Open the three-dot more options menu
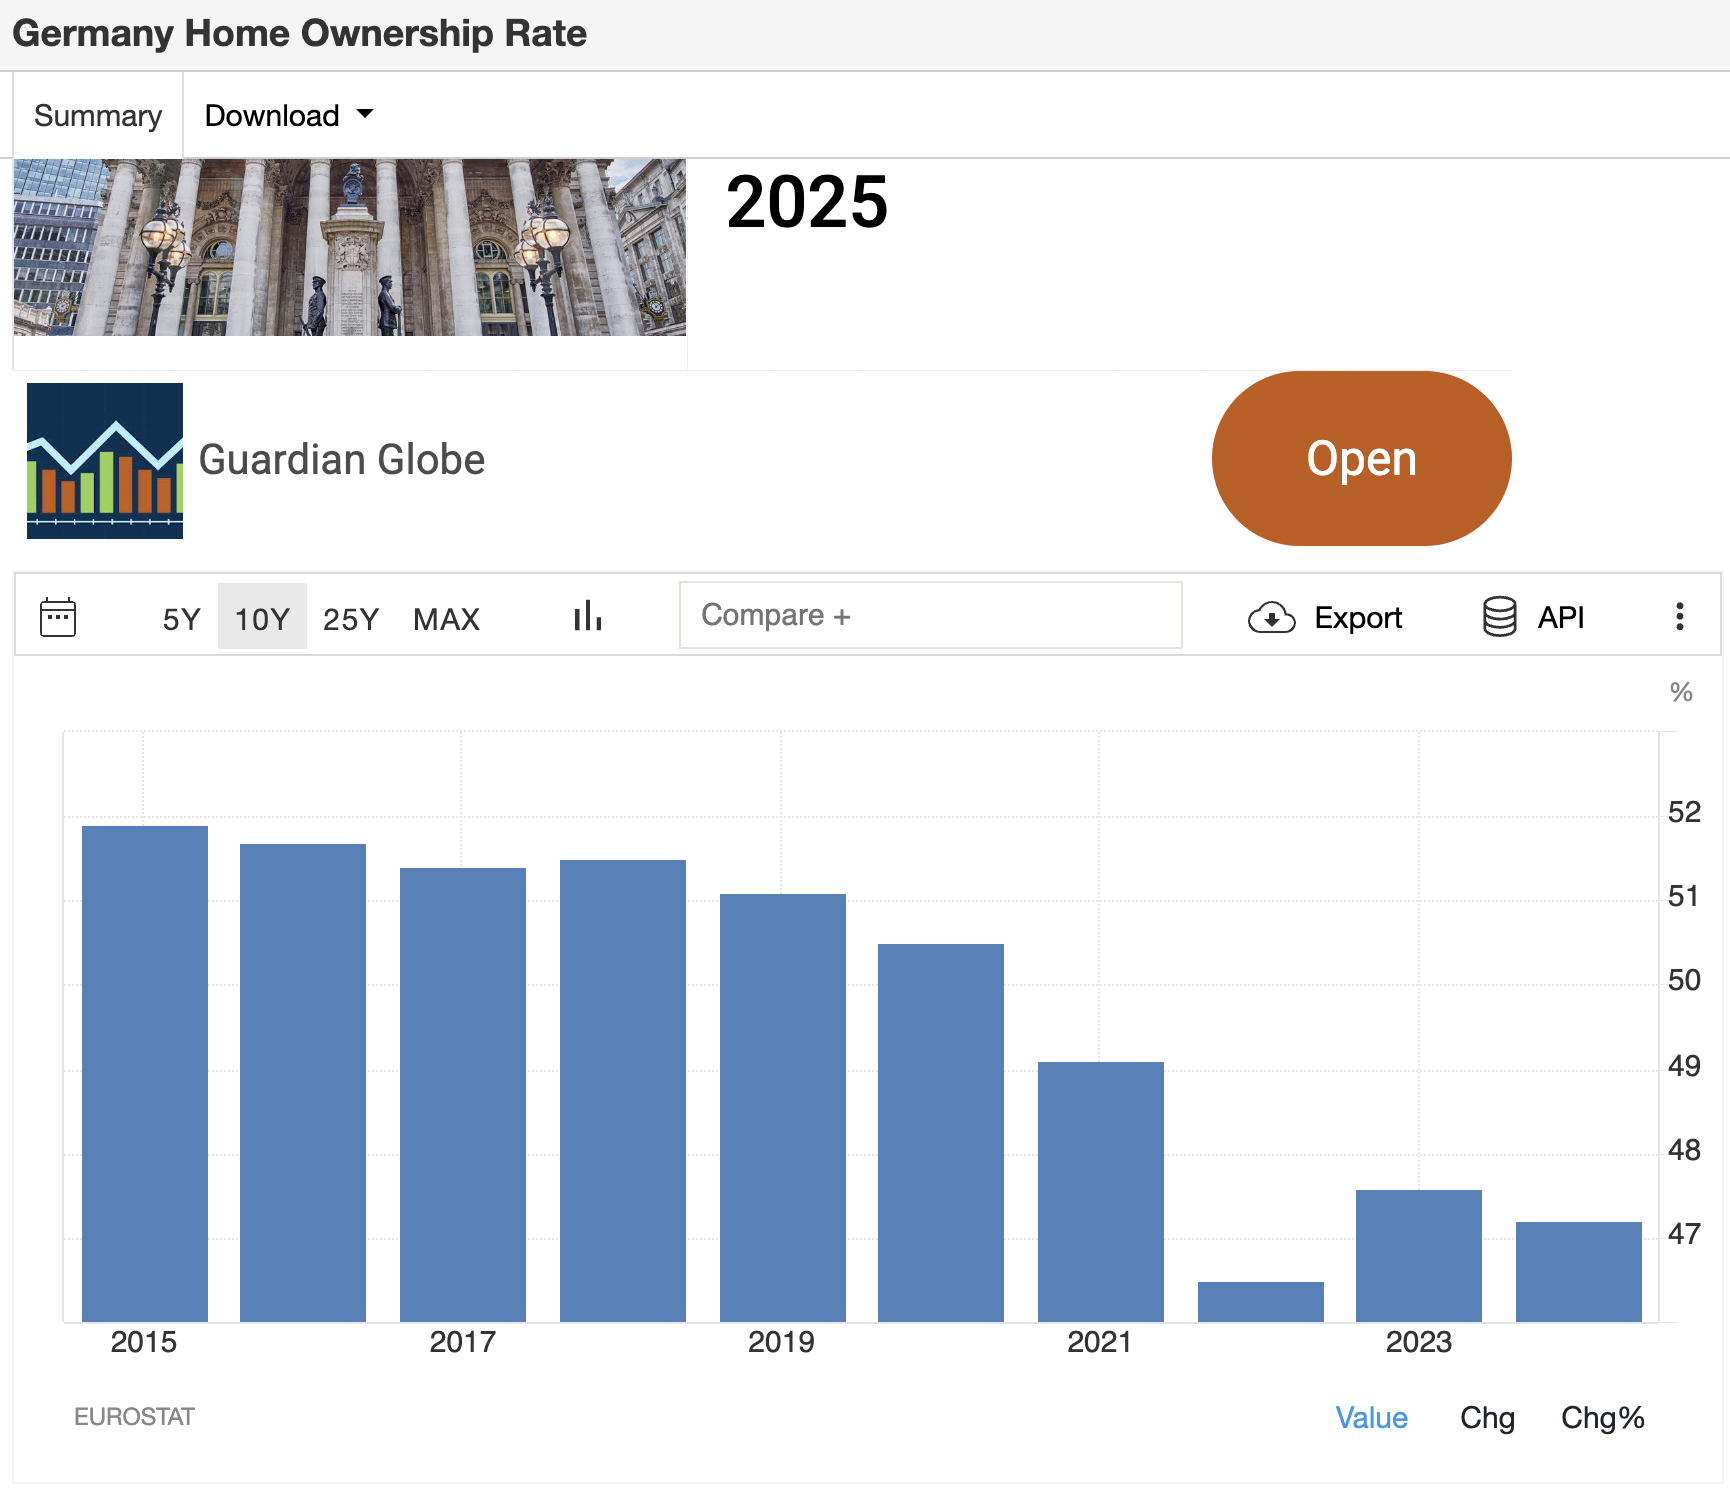Screen dimensions: 1730x1488 (1679, 616)
